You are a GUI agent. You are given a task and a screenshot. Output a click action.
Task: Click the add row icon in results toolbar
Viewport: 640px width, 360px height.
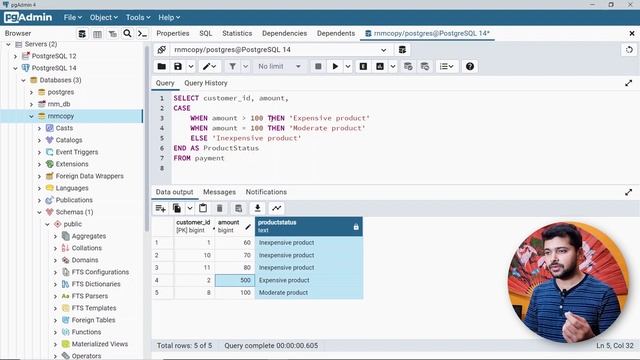(160, 208)
